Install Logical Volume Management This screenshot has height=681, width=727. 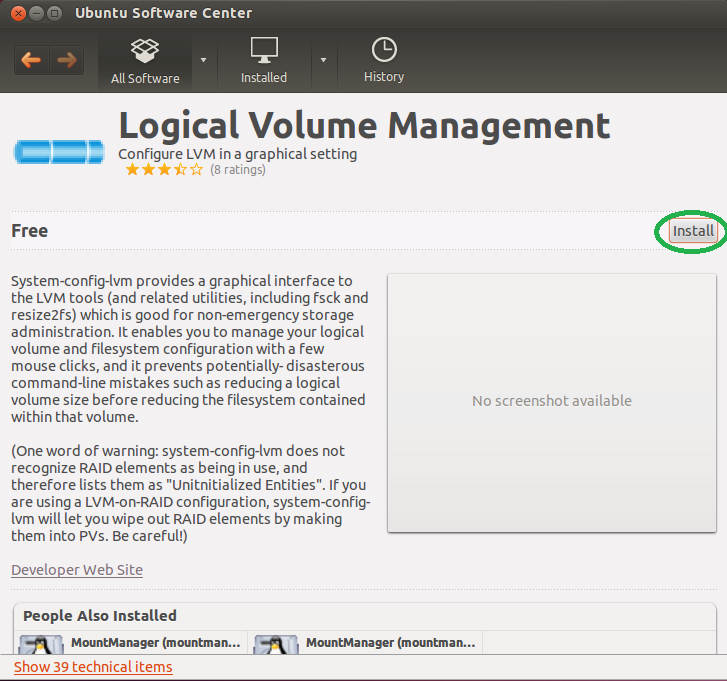tap(693, 231)
